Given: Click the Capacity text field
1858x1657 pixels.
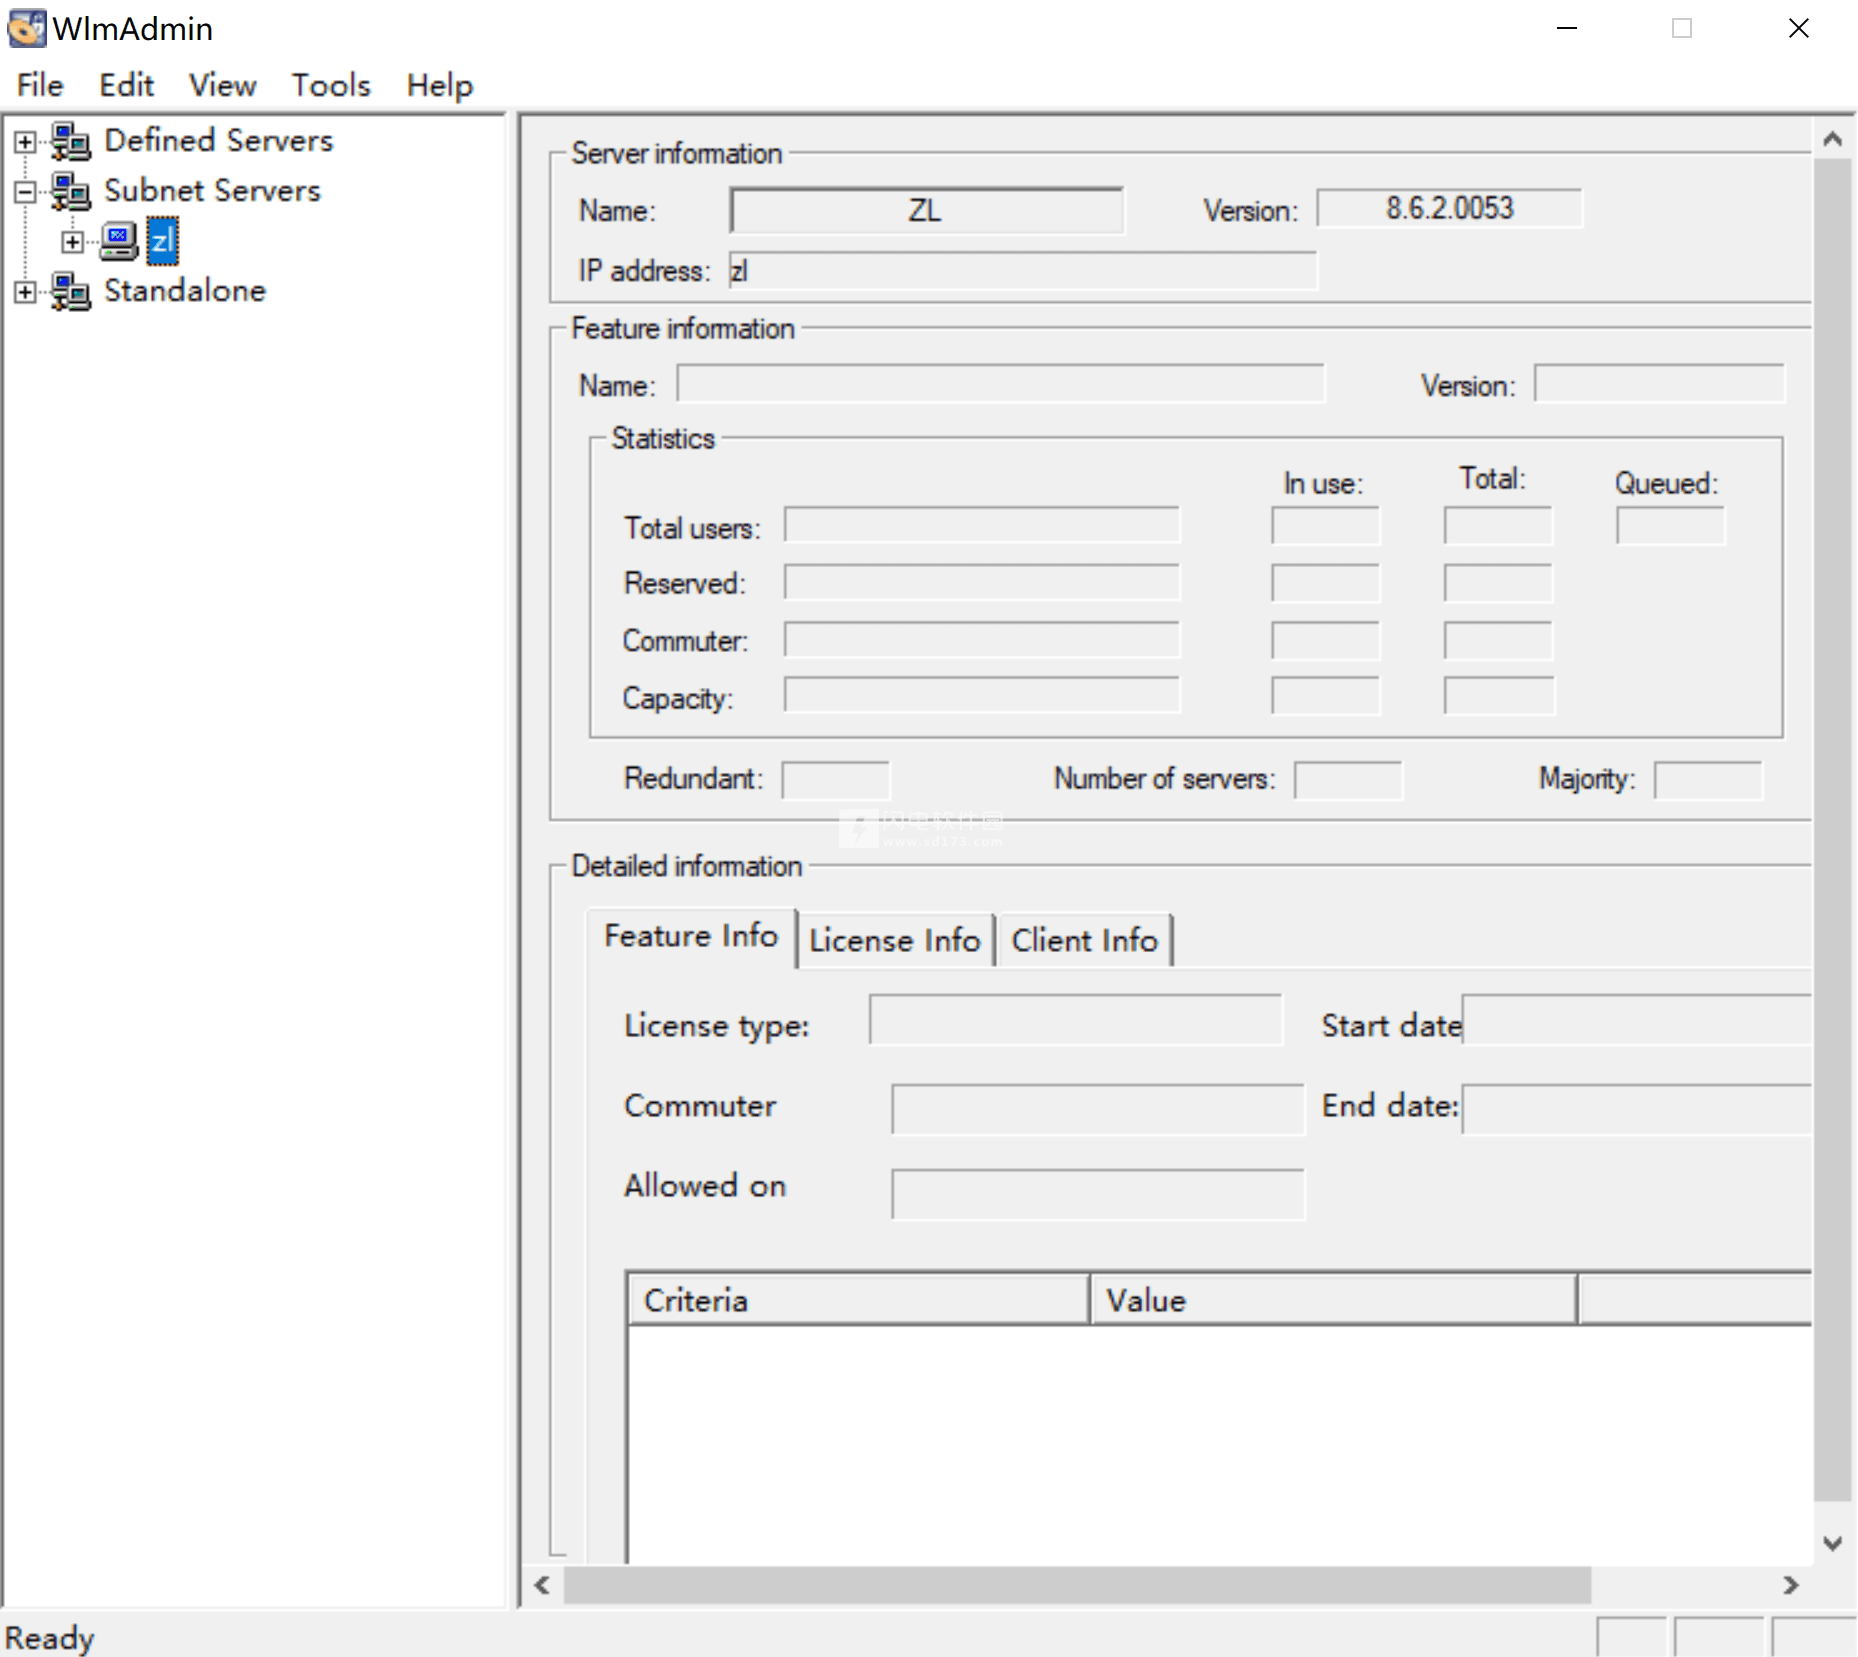Looking at the screenshot, I should tap(982, 695).
